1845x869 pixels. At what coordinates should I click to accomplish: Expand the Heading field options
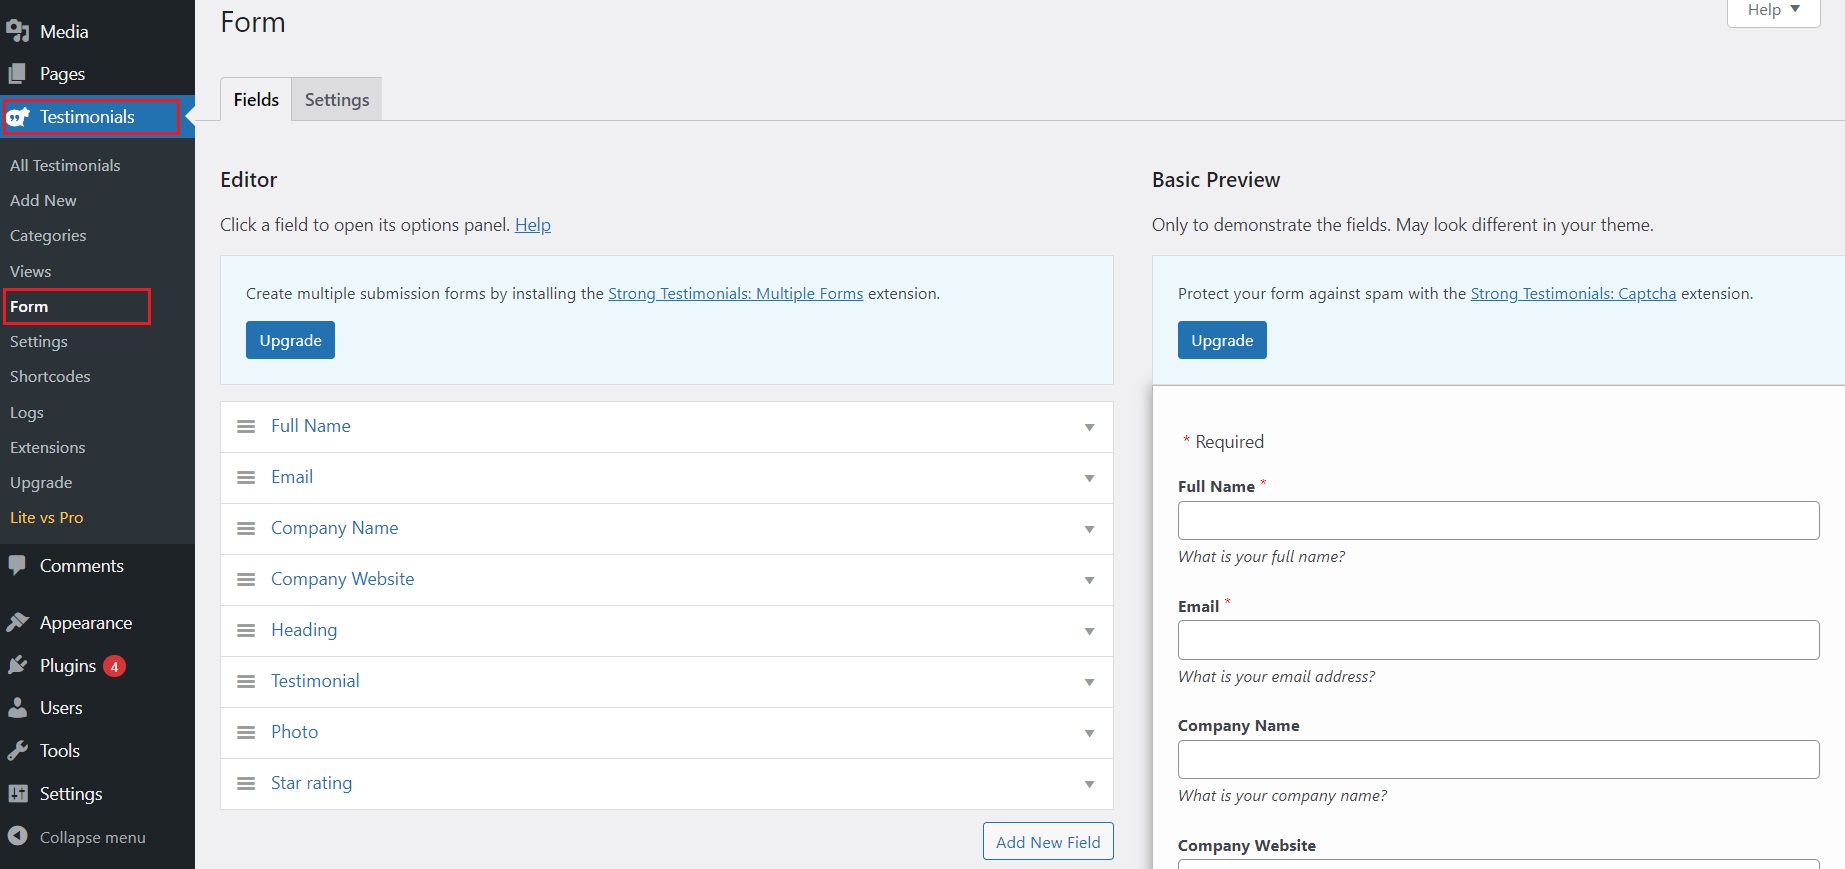click(1089, 631)
